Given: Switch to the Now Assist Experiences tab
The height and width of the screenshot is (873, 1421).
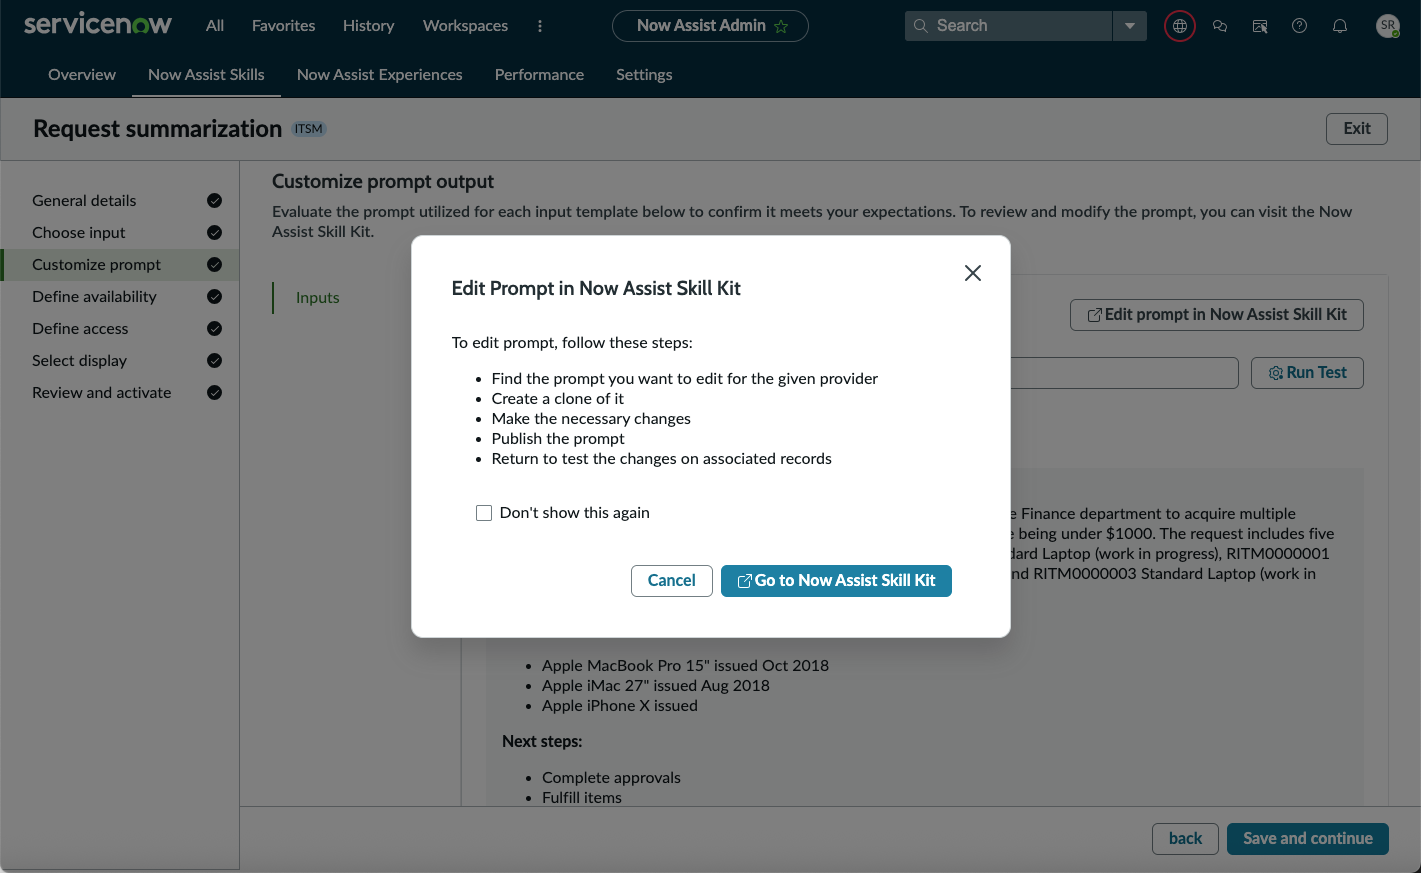Looking at the screenshot, I should [x=380, y=75].
